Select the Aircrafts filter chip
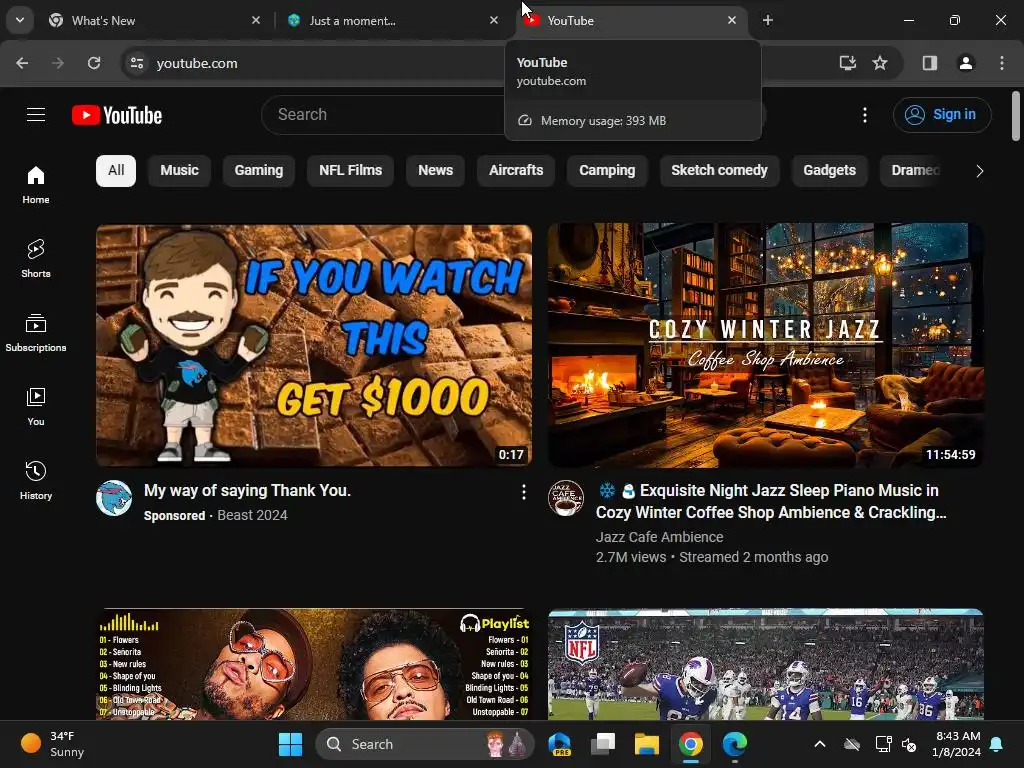The height and width of the screenshot is (768, 1024). pyautogui.click(x=516, y=170)
